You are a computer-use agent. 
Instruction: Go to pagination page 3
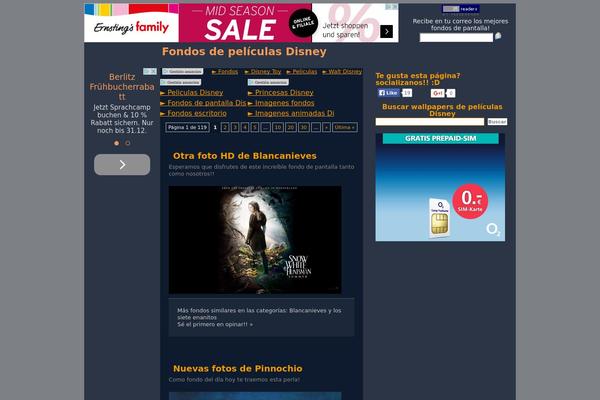(235, 127)
